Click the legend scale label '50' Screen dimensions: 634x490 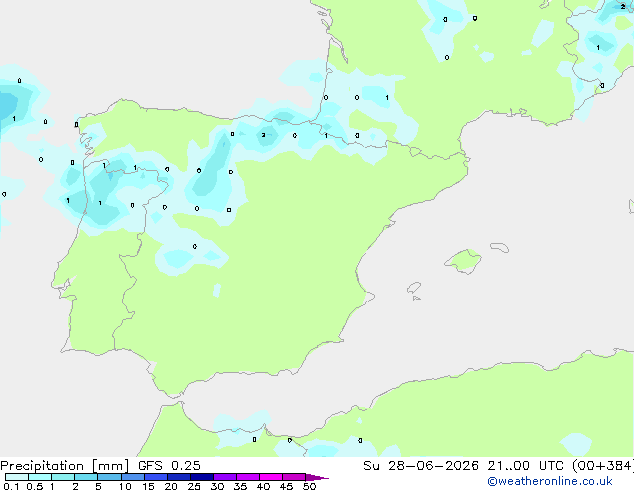point(309,486)
